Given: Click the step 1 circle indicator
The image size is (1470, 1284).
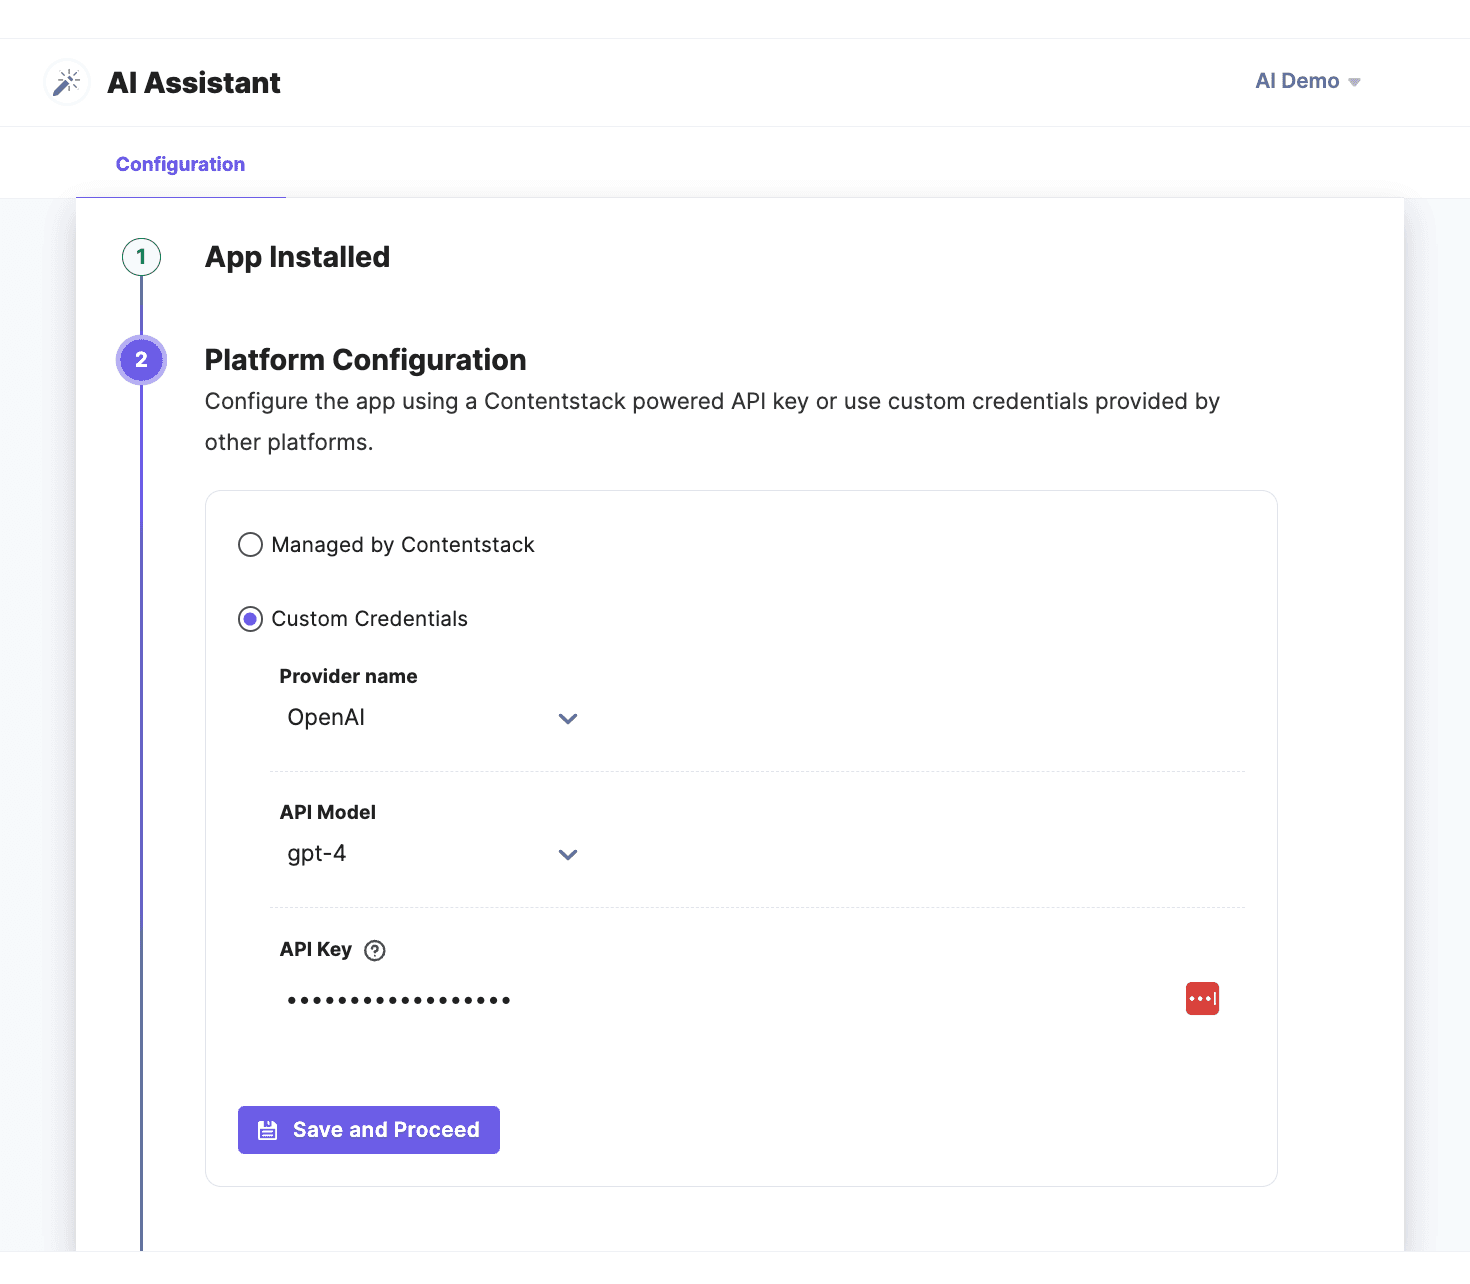Looking at the screenshot, I should point(141,257).
